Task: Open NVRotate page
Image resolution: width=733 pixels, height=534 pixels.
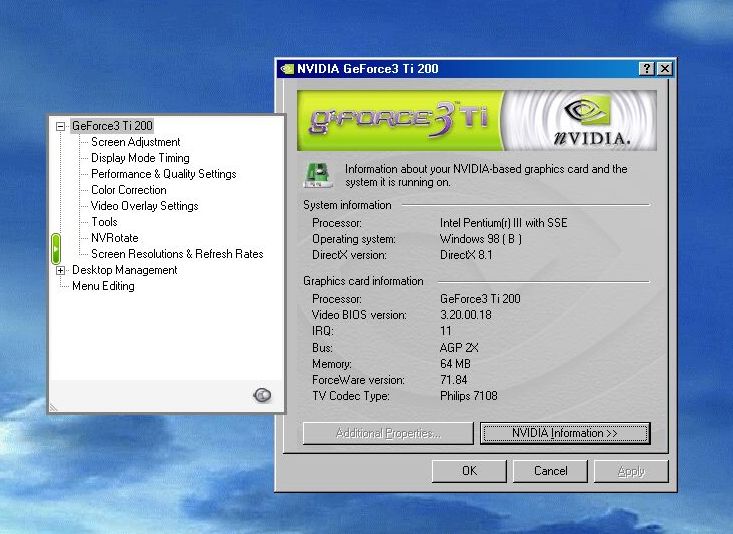Action: coord(115,238)
